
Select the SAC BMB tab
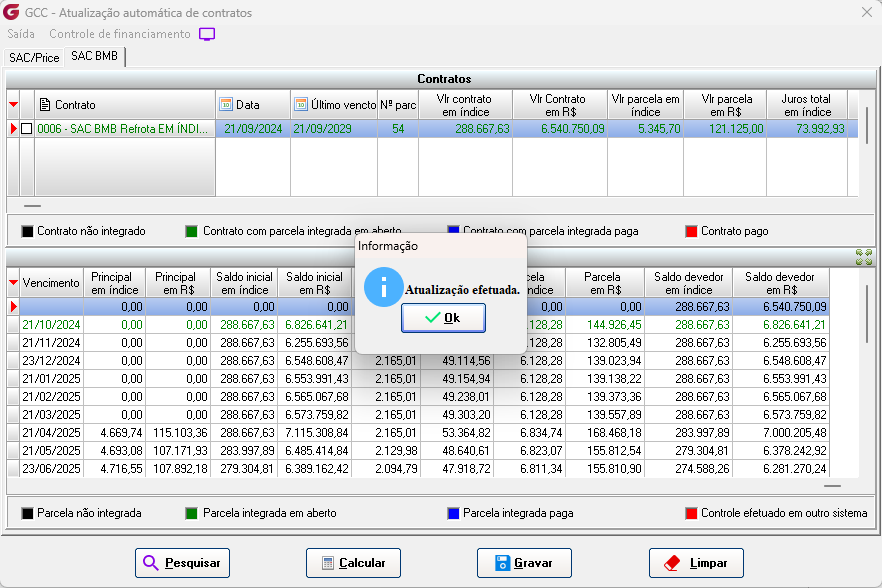(x=94, y=56)
